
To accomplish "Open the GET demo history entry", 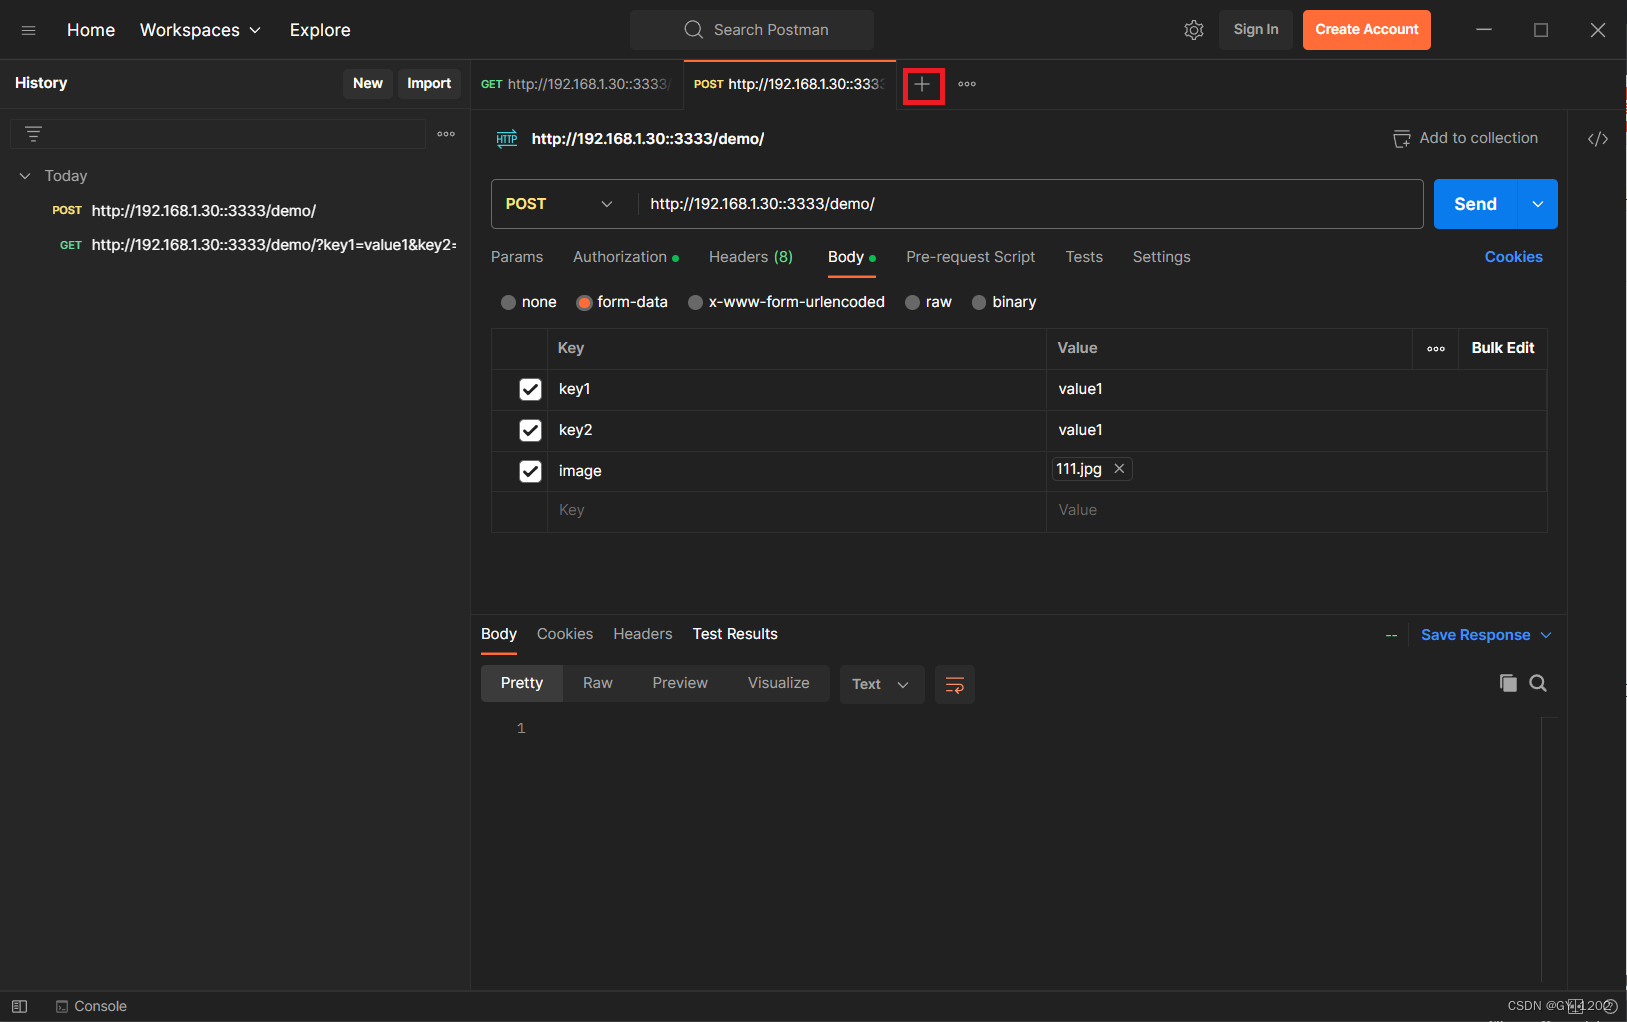I will pos(236,245).
